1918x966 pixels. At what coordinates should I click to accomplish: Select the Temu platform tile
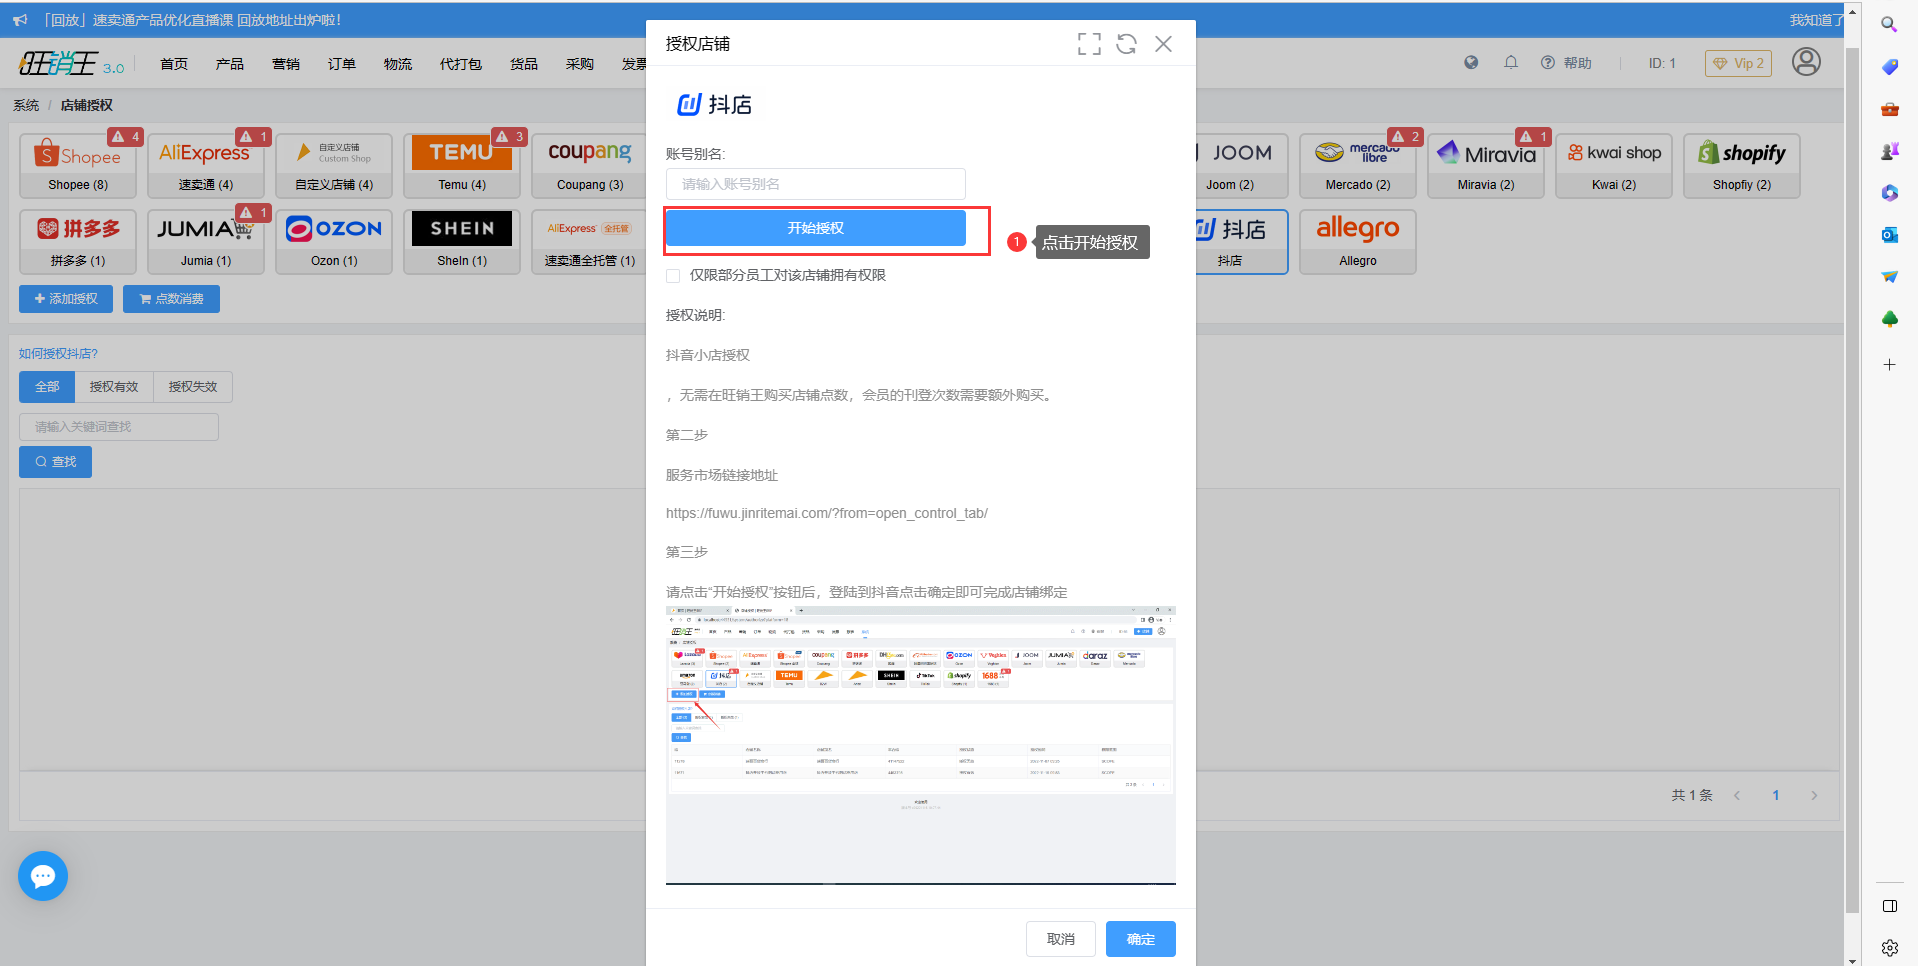pyautogui.click(x=462, y=166)
